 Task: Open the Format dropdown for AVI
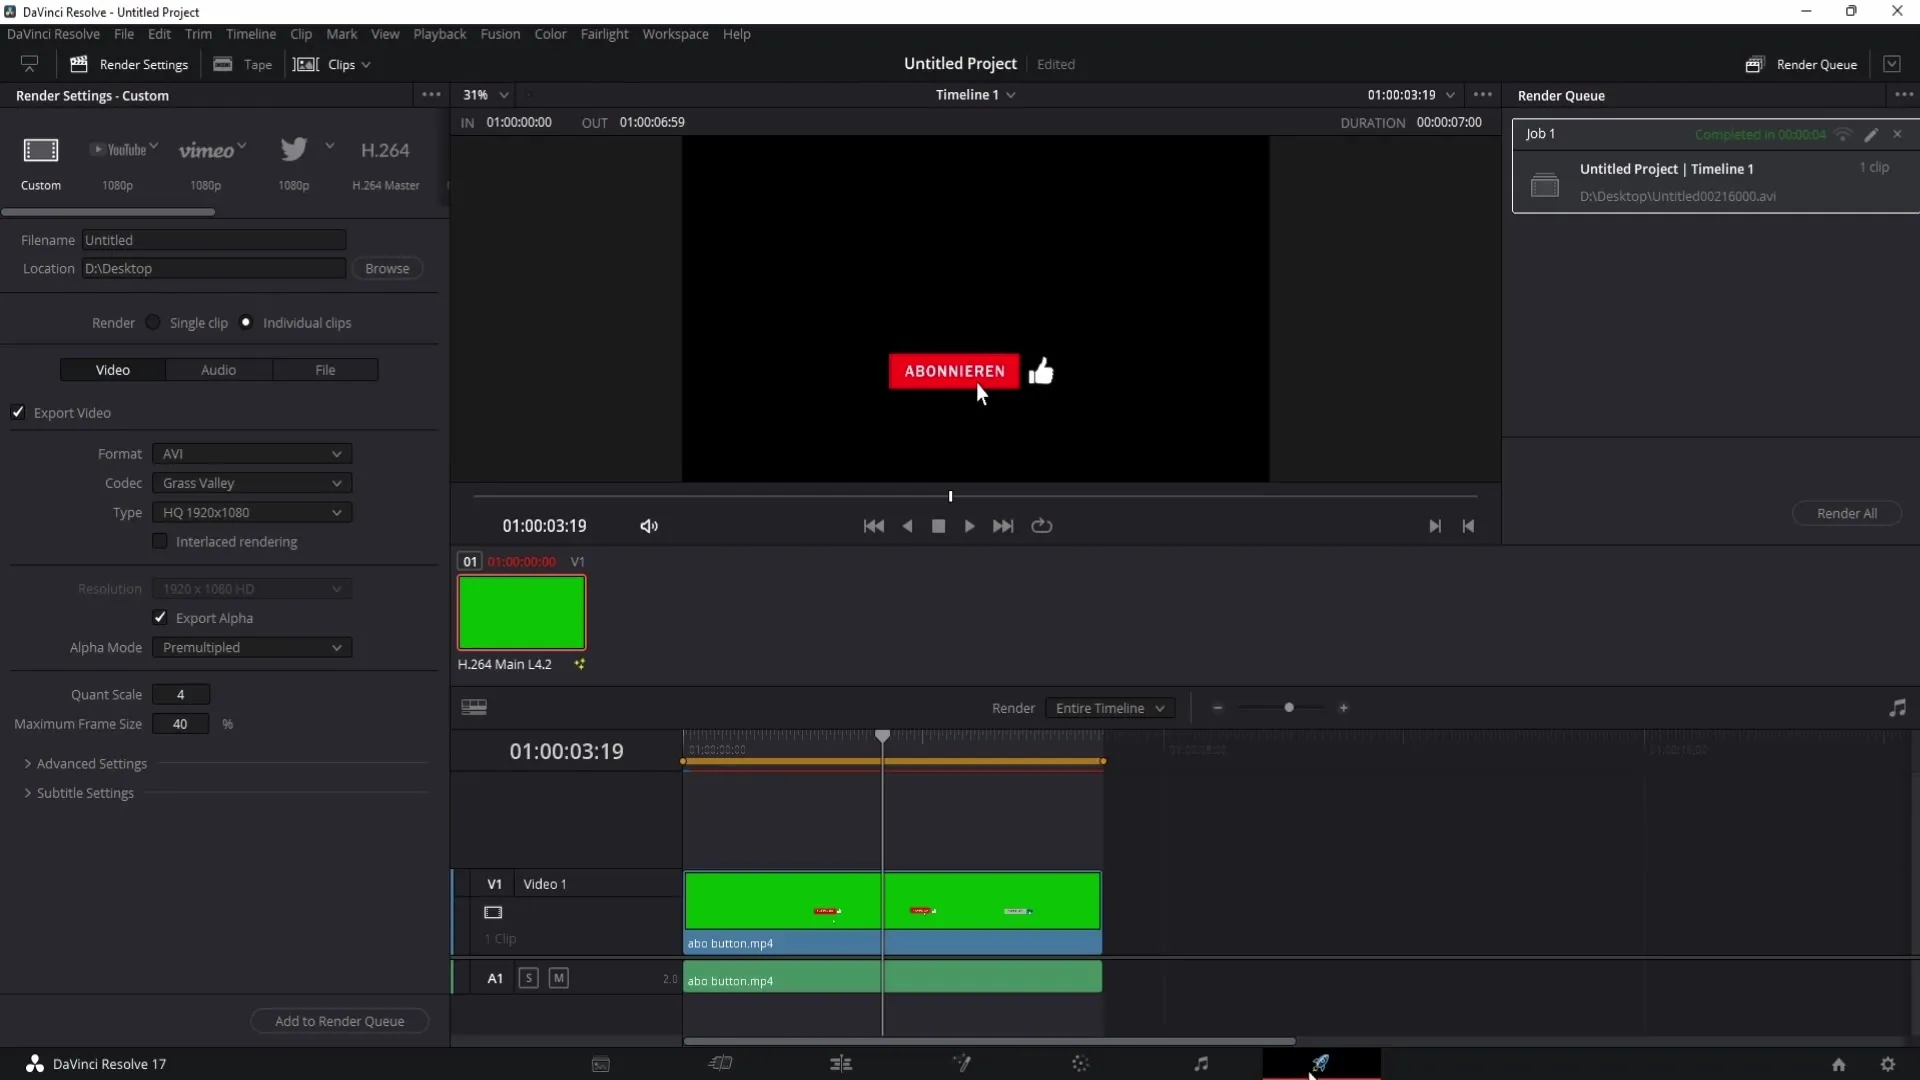point(251,454)
